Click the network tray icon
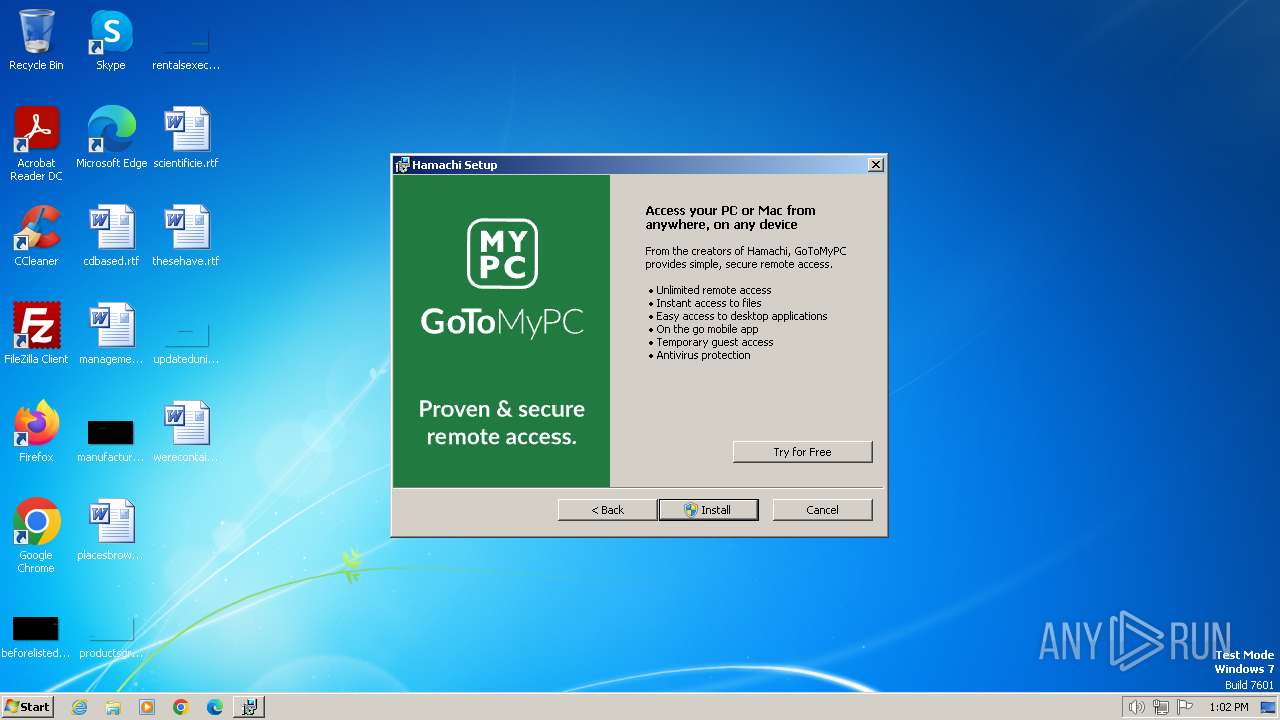The image size is (1280, 720). pos(1161,707)
